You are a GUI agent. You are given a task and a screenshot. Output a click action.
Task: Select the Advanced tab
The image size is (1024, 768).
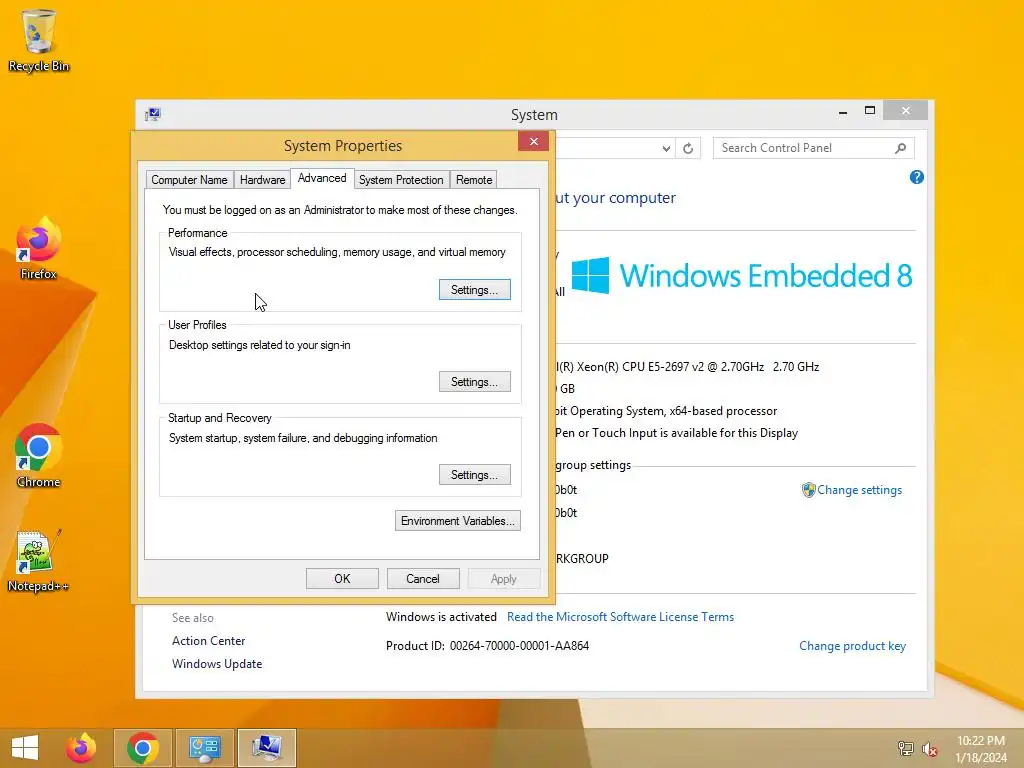pyautogui.click(x=322, y=178)
